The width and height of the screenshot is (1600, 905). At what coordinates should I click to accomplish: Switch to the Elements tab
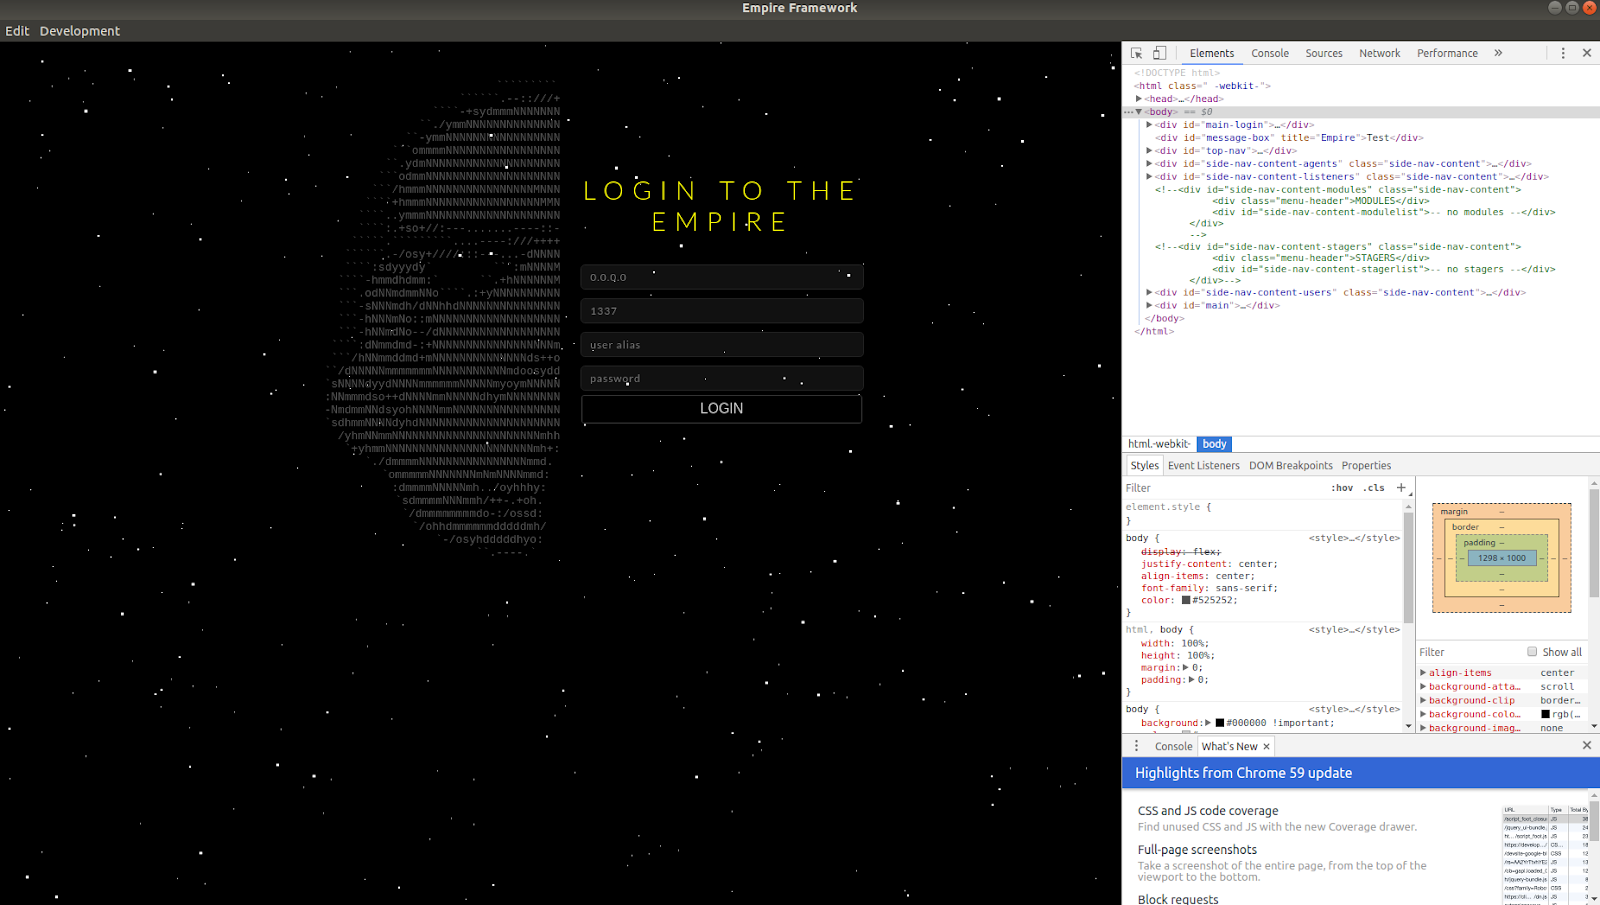point(1212,53)
